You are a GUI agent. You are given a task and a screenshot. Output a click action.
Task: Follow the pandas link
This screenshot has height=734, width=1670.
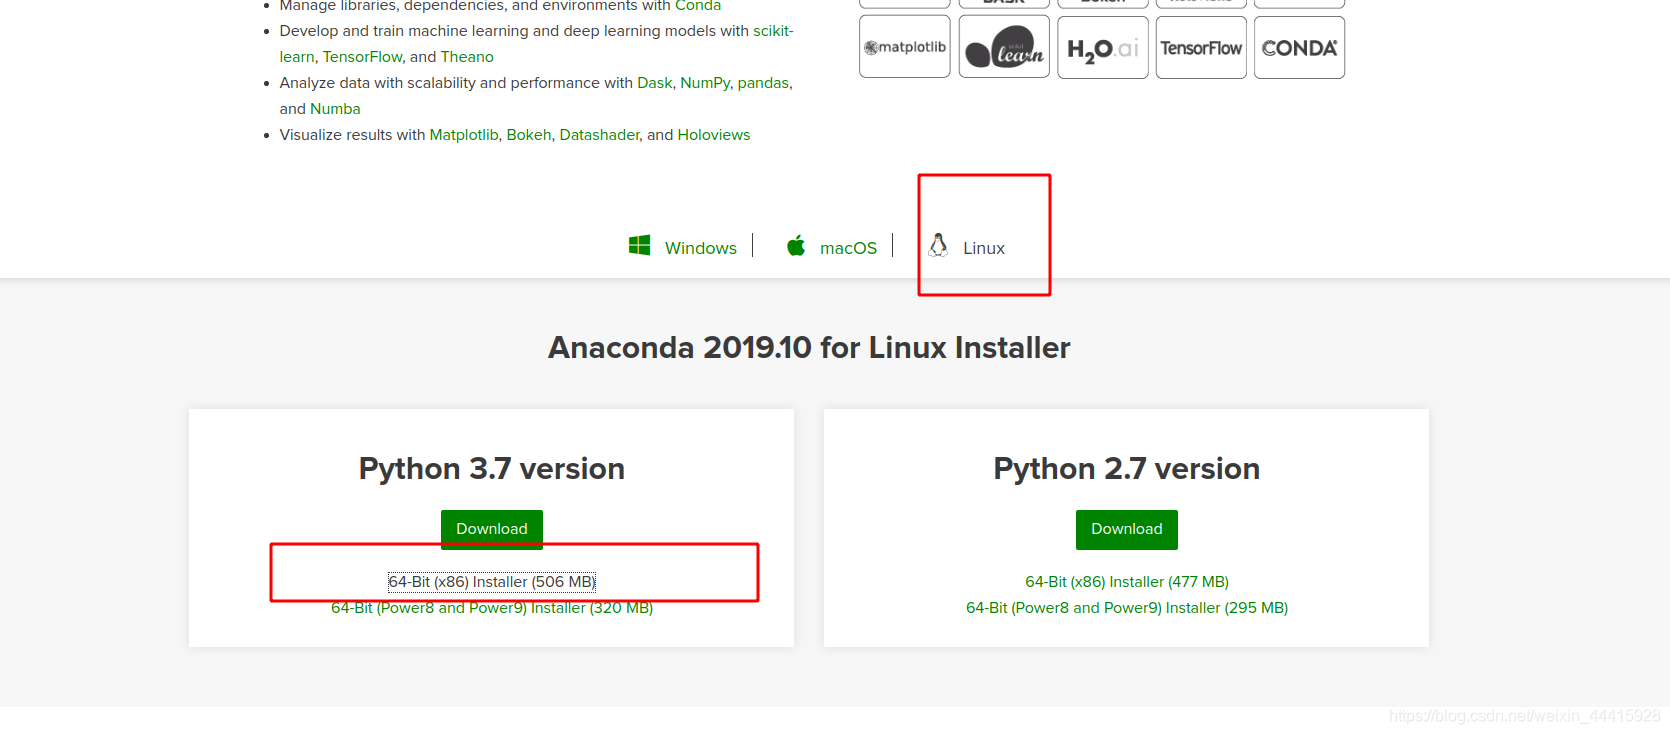(763, 83)
